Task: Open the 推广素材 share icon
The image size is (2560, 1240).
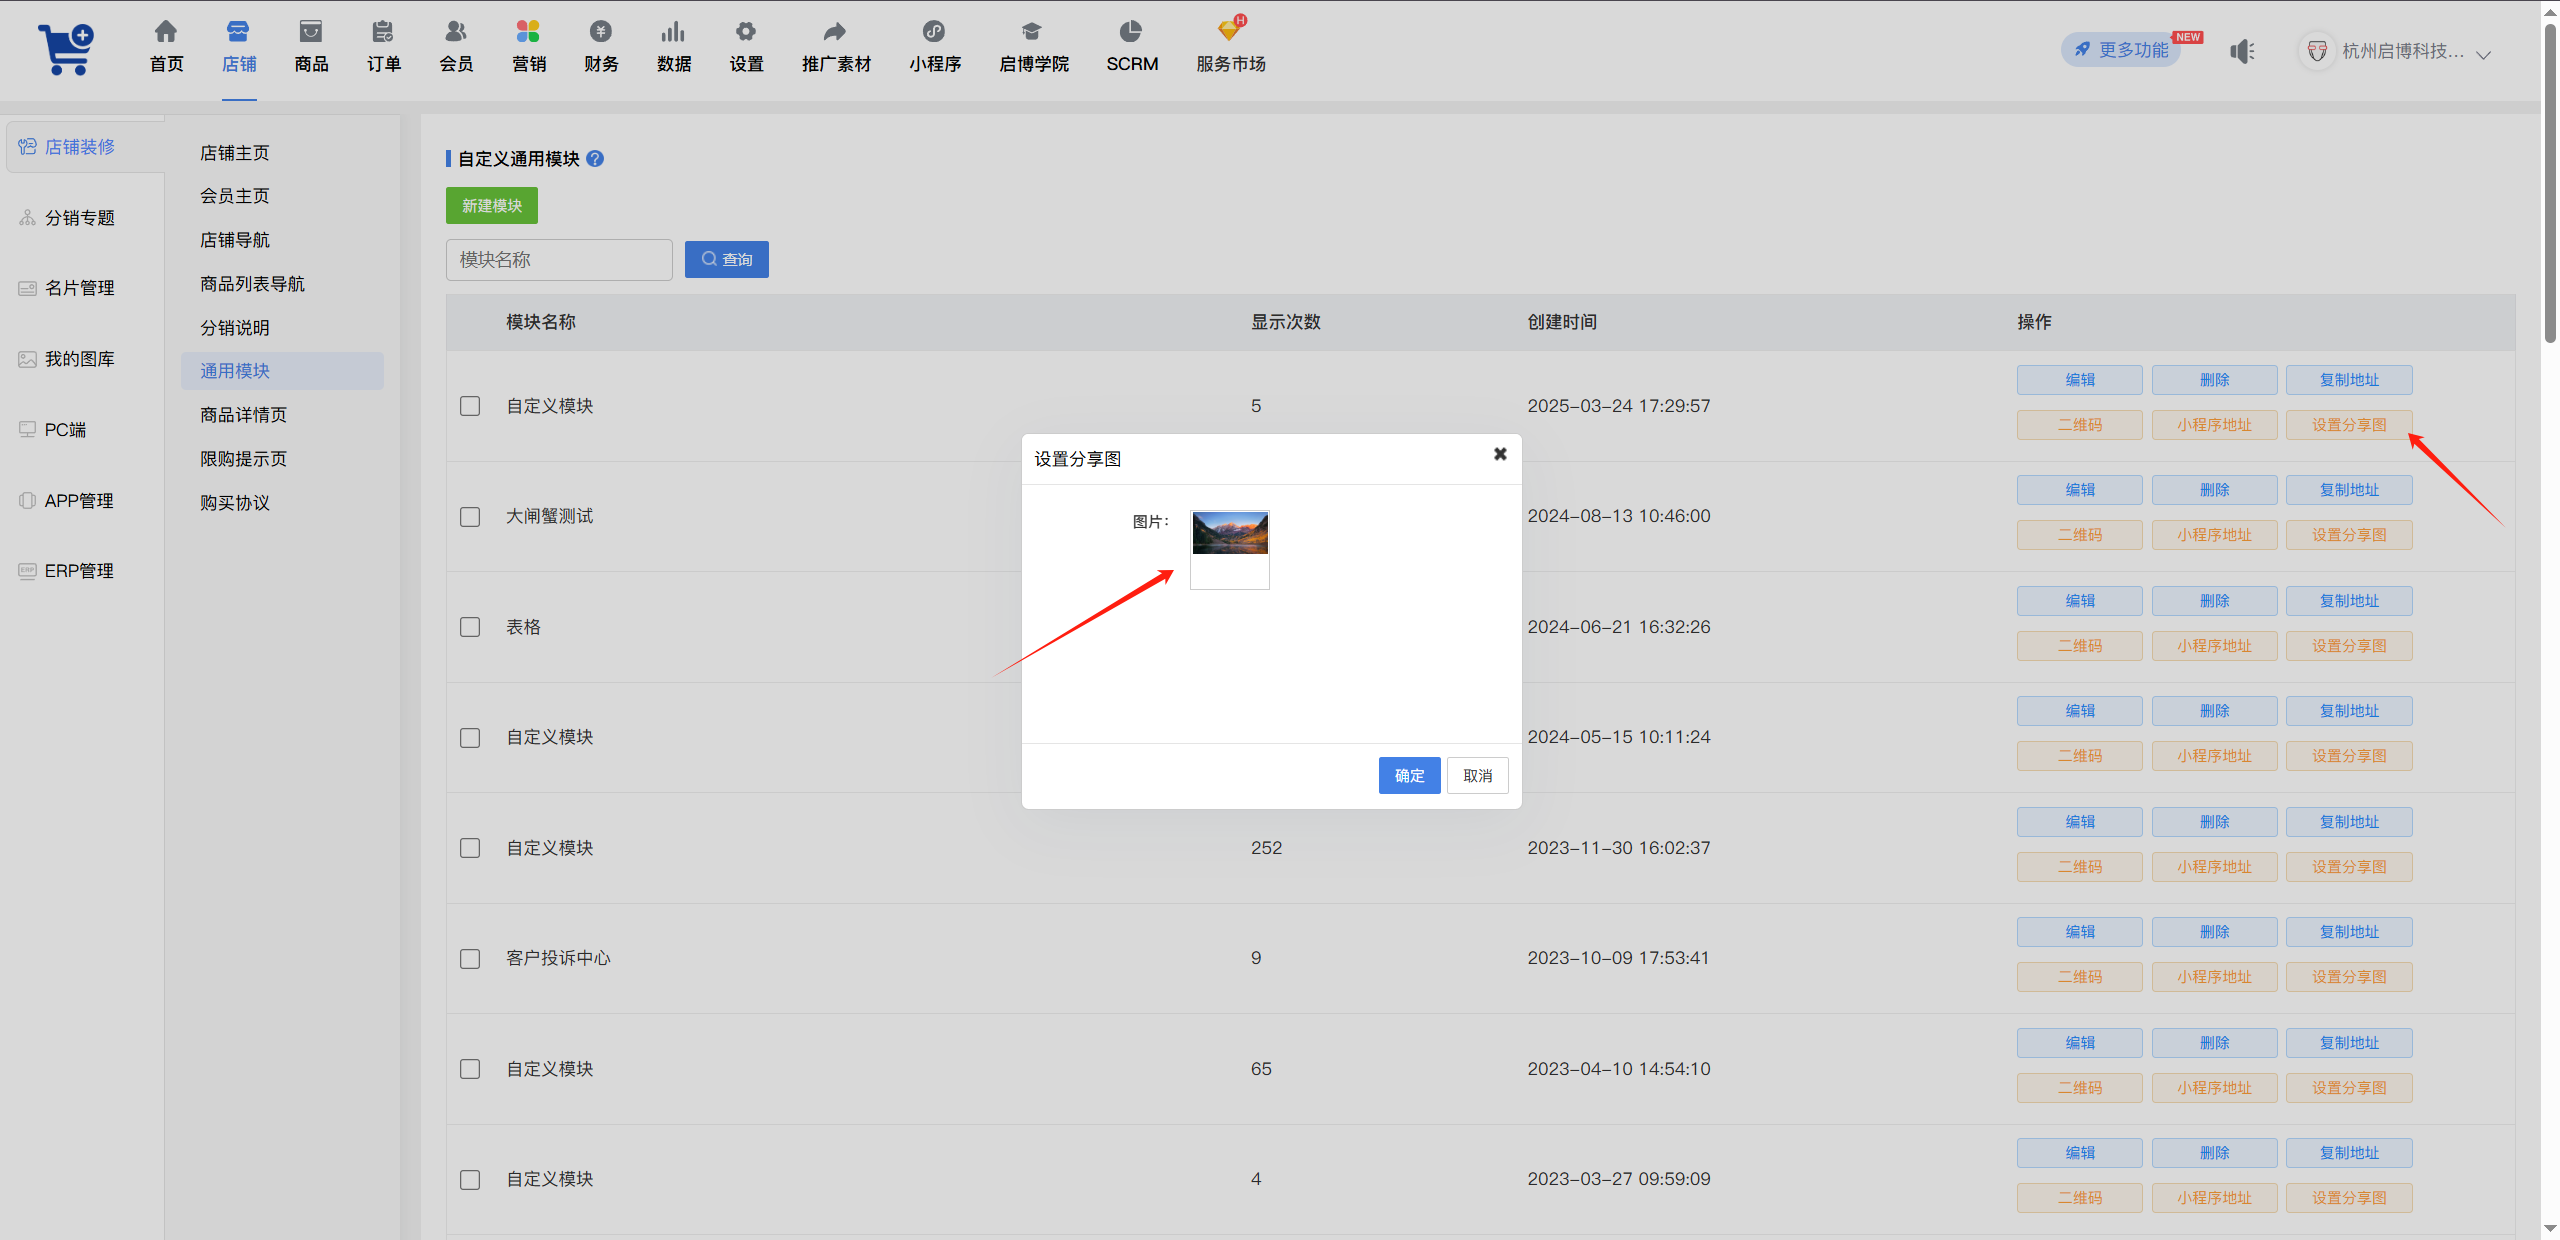Action: pyautogui.click(x=835, y=32)
